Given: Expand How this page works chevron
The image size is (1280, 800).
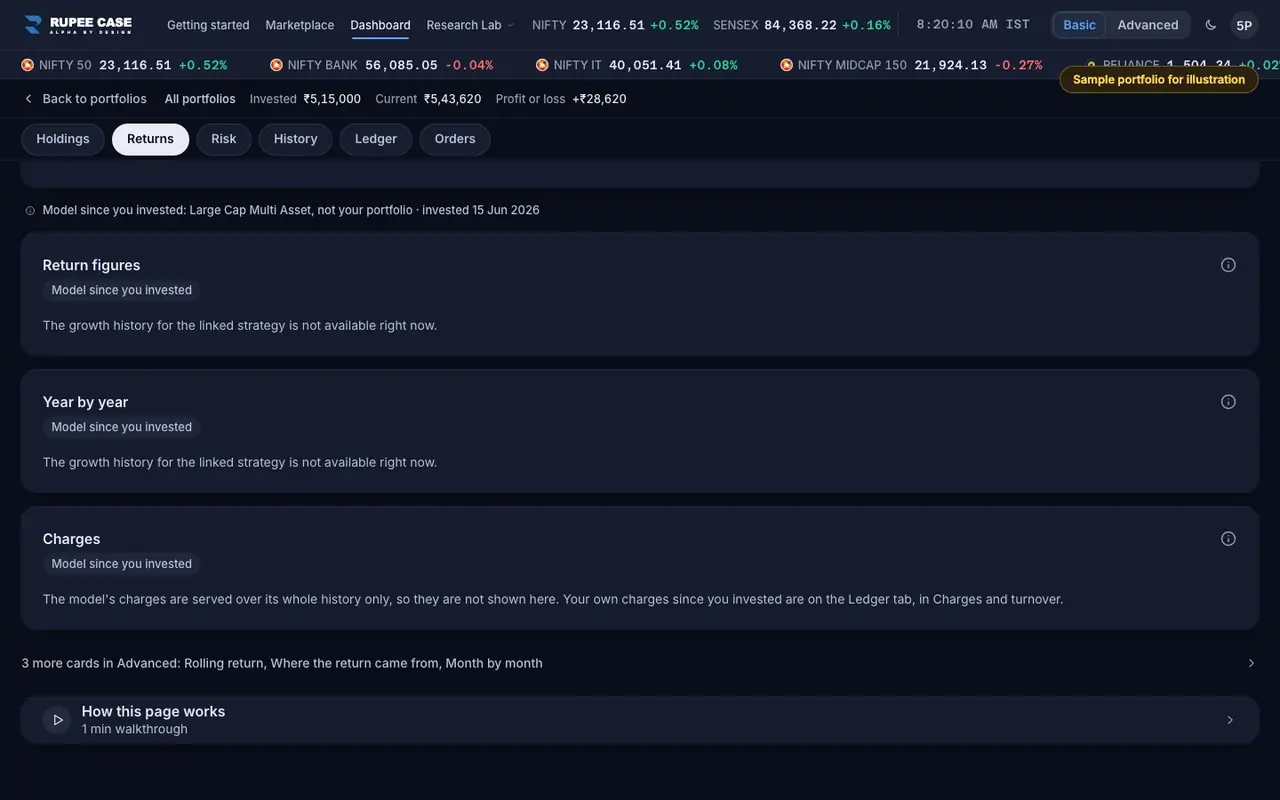Looking at the screenshot, I should tap(1230, 720).
